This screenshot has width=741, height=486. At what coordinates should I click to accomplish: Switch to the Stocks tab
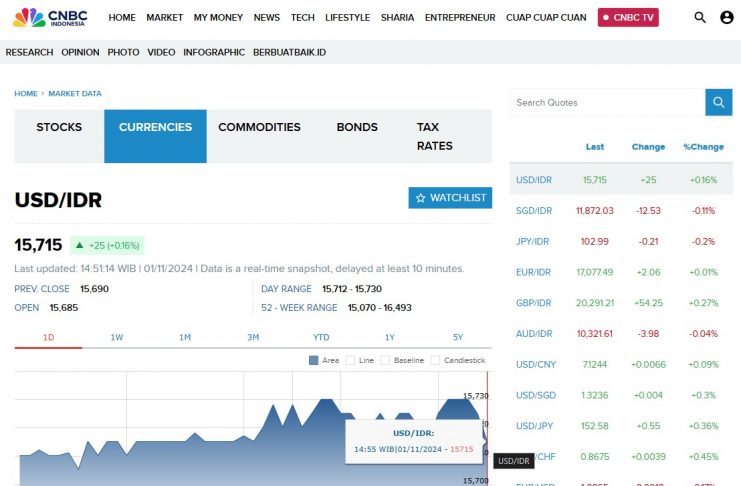coord(59,127)
